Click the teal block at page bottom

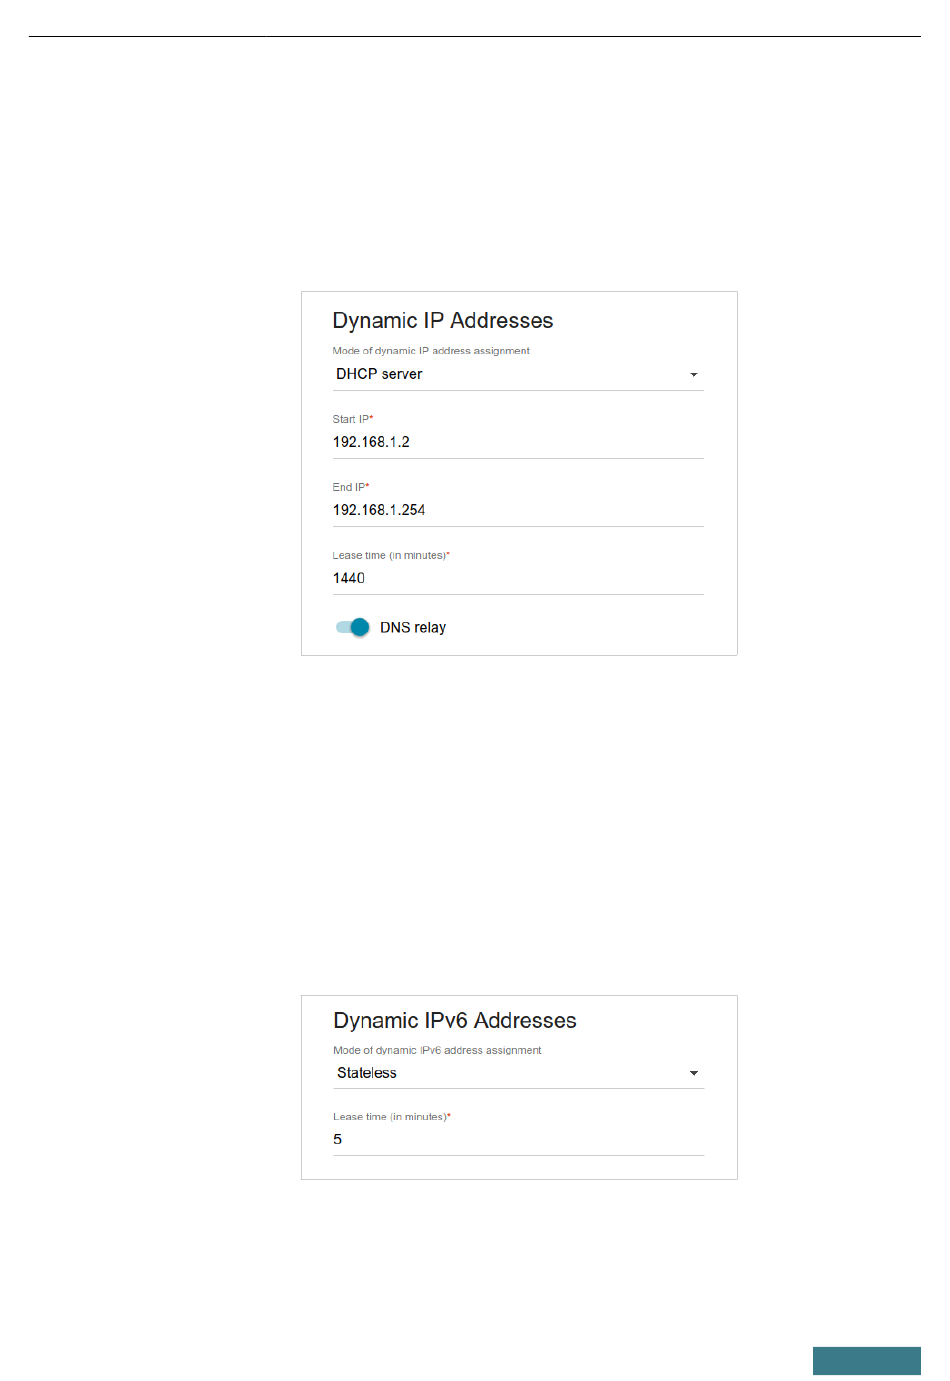point(867,1361)
